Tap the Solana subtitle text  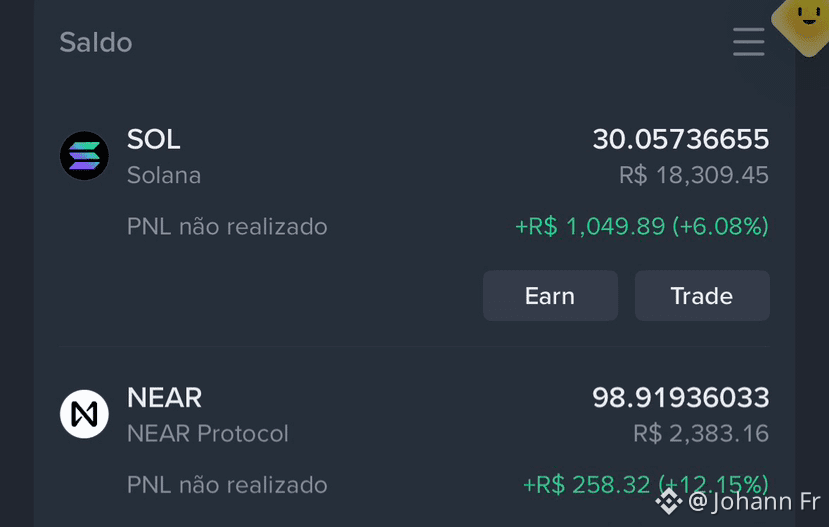pos(164,175)
